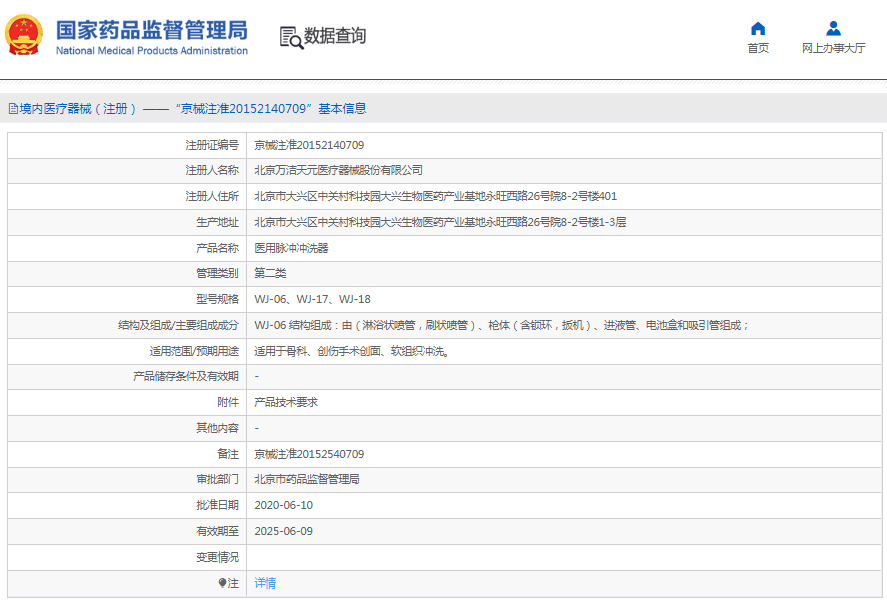
Task: Click the 型号规格 label
Action: pyautogui.click(x=217, y=299)
